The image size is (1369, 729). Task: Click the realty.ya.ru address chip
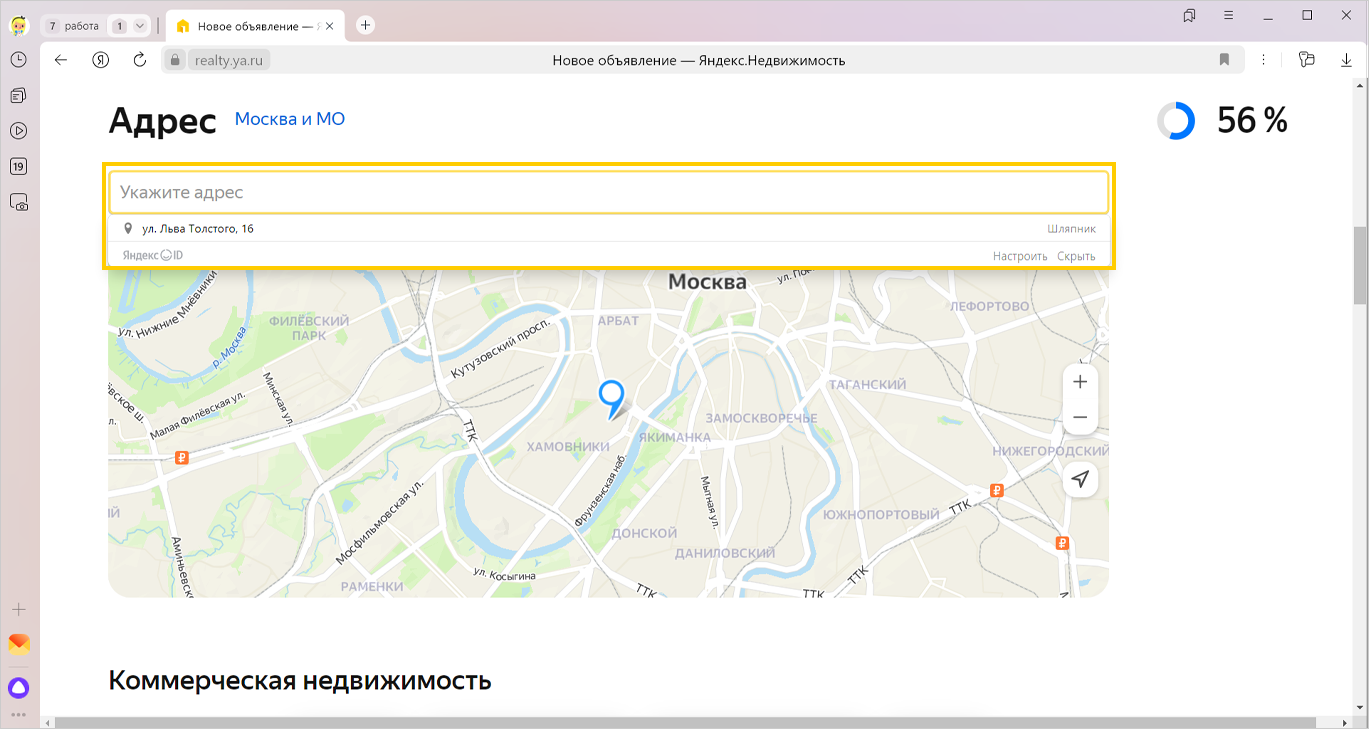(230, 60)
